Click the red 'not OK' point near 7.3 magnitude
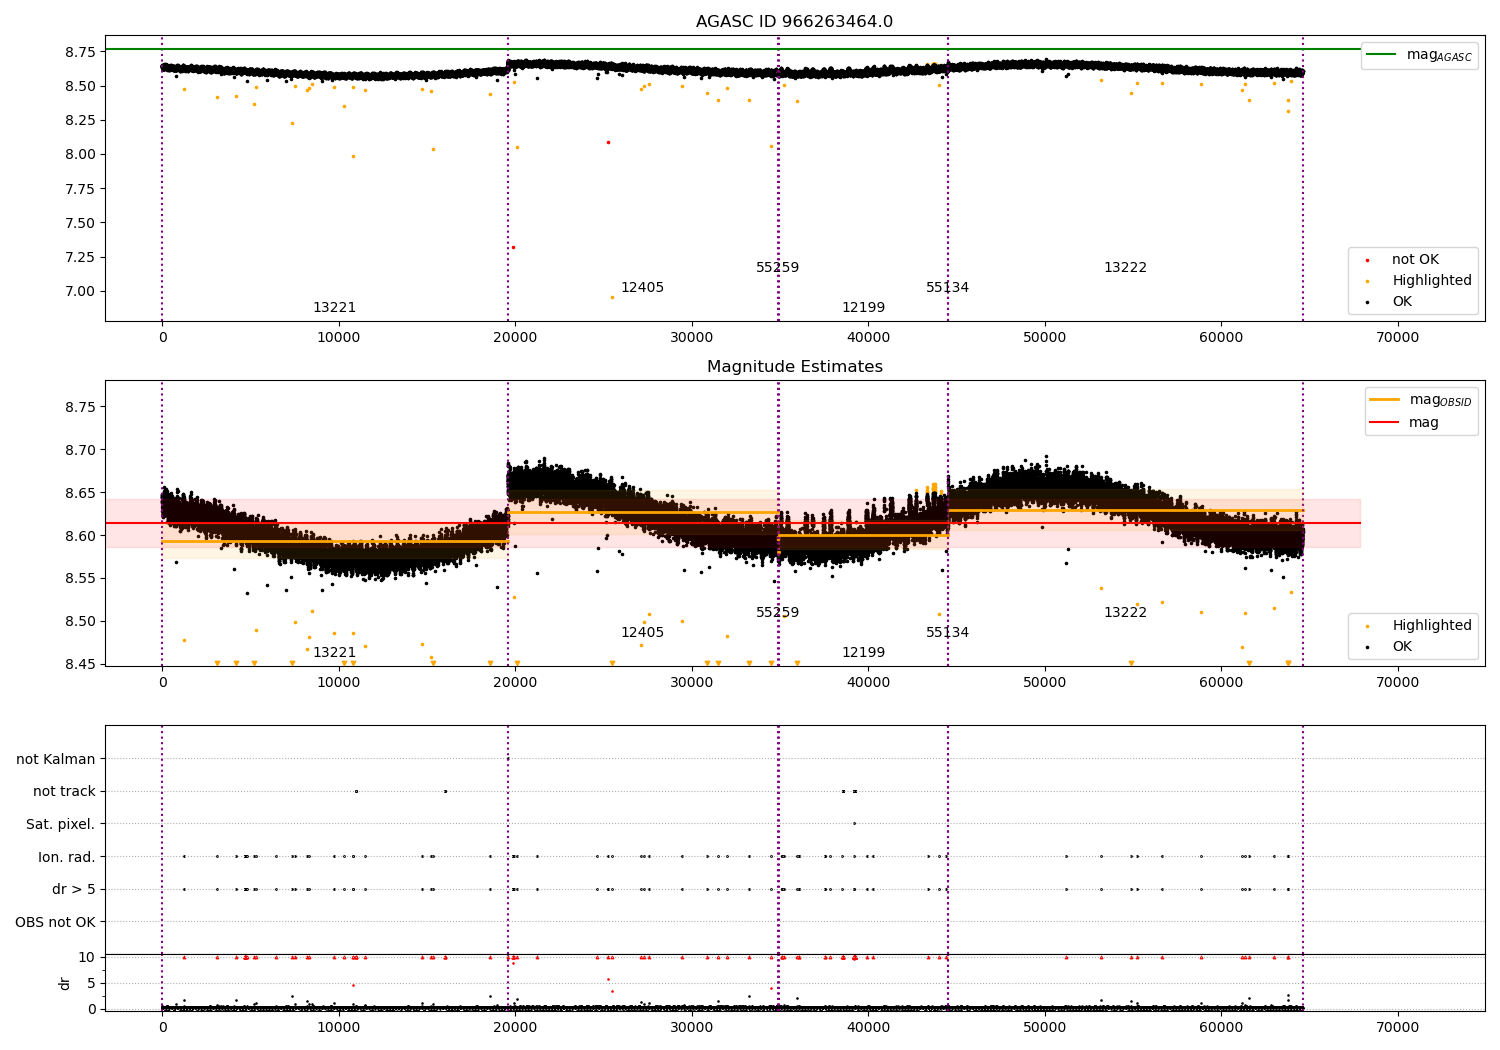The image size is (1500, 1050). [x=513, y=247]
